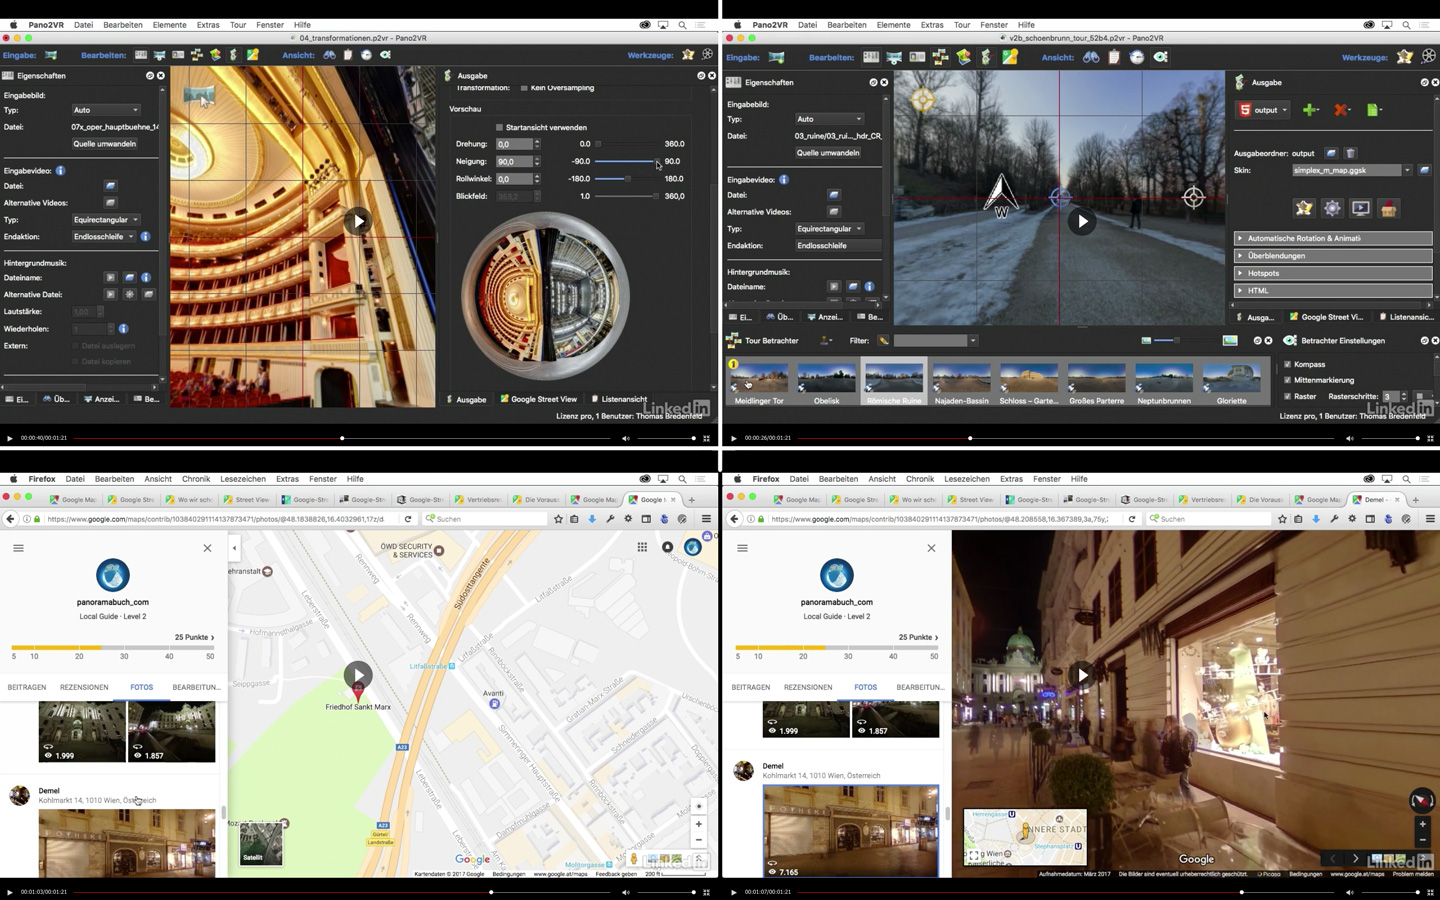Open Elemente menu in top-left Pano2VR menu bar

pyautogui.click(x=169, y=25)
